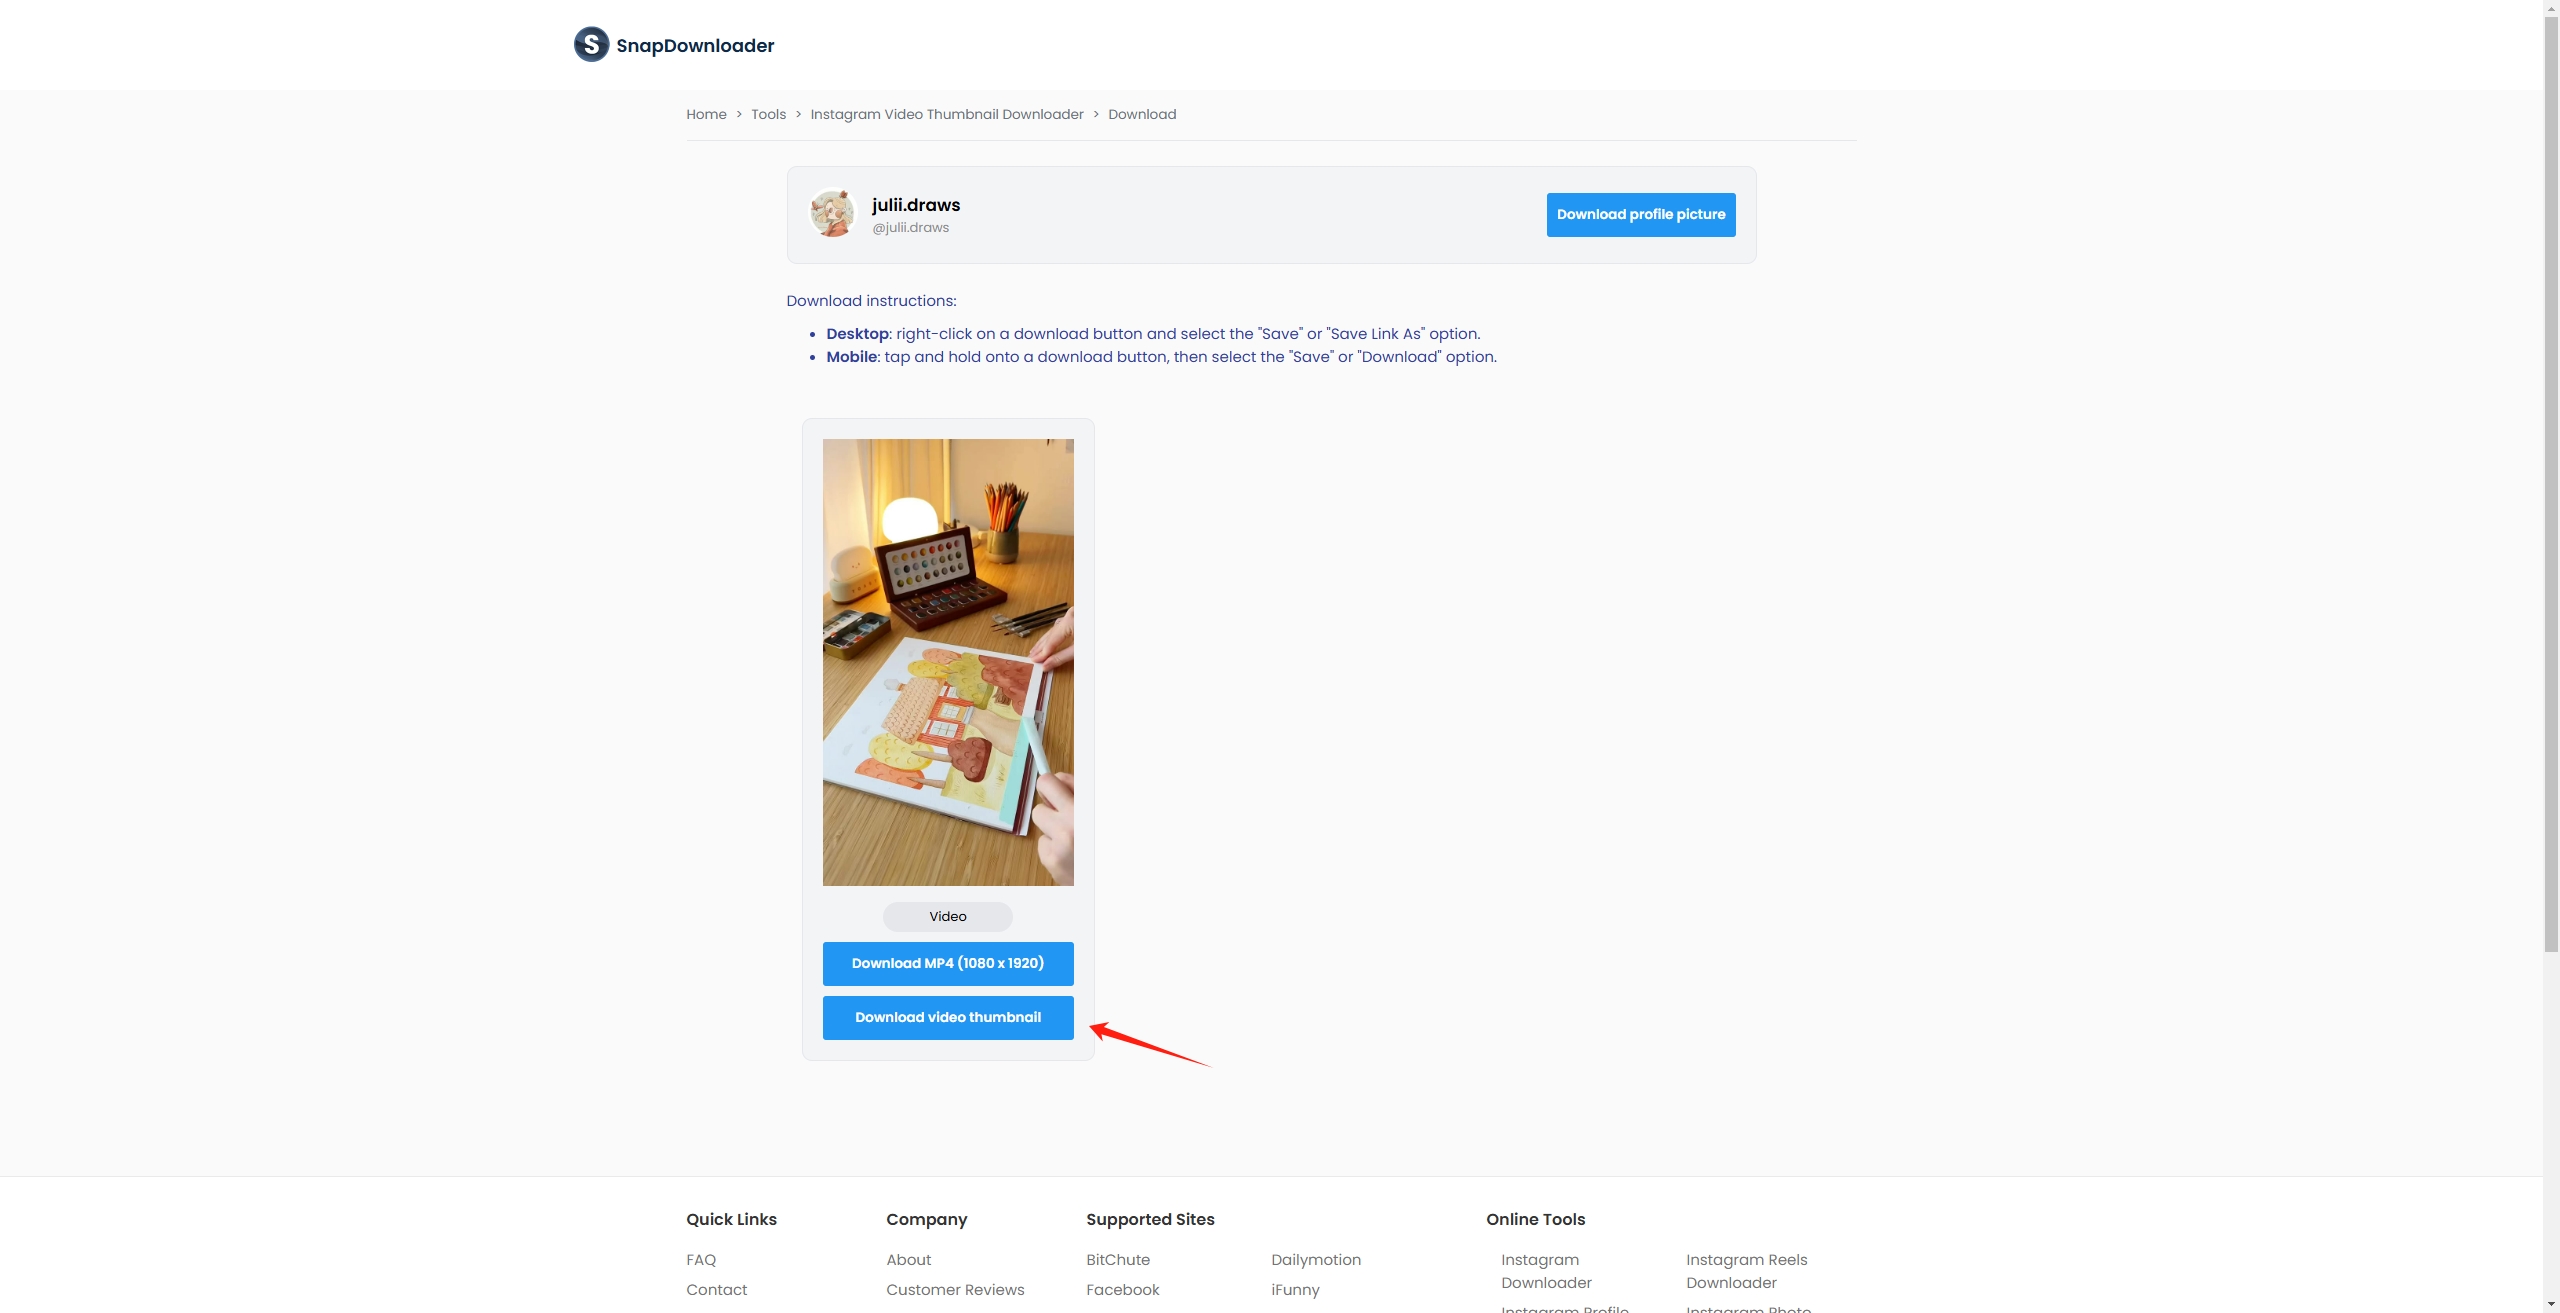The image size is (2560, 1313).
Task: Open FAQ in Quick Links
Action: tap(701, 1260)
